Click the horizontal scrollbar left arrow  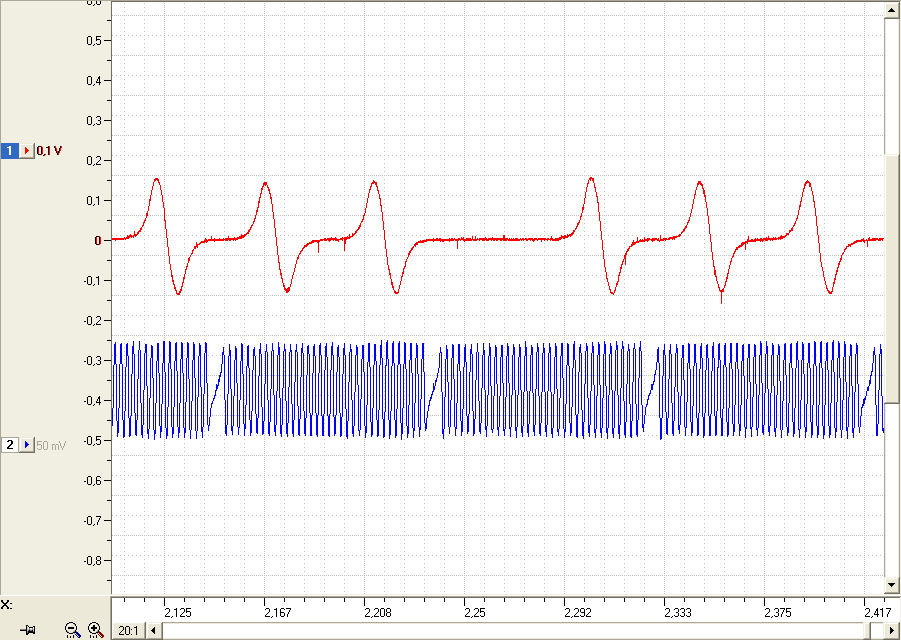coord(153,631)
